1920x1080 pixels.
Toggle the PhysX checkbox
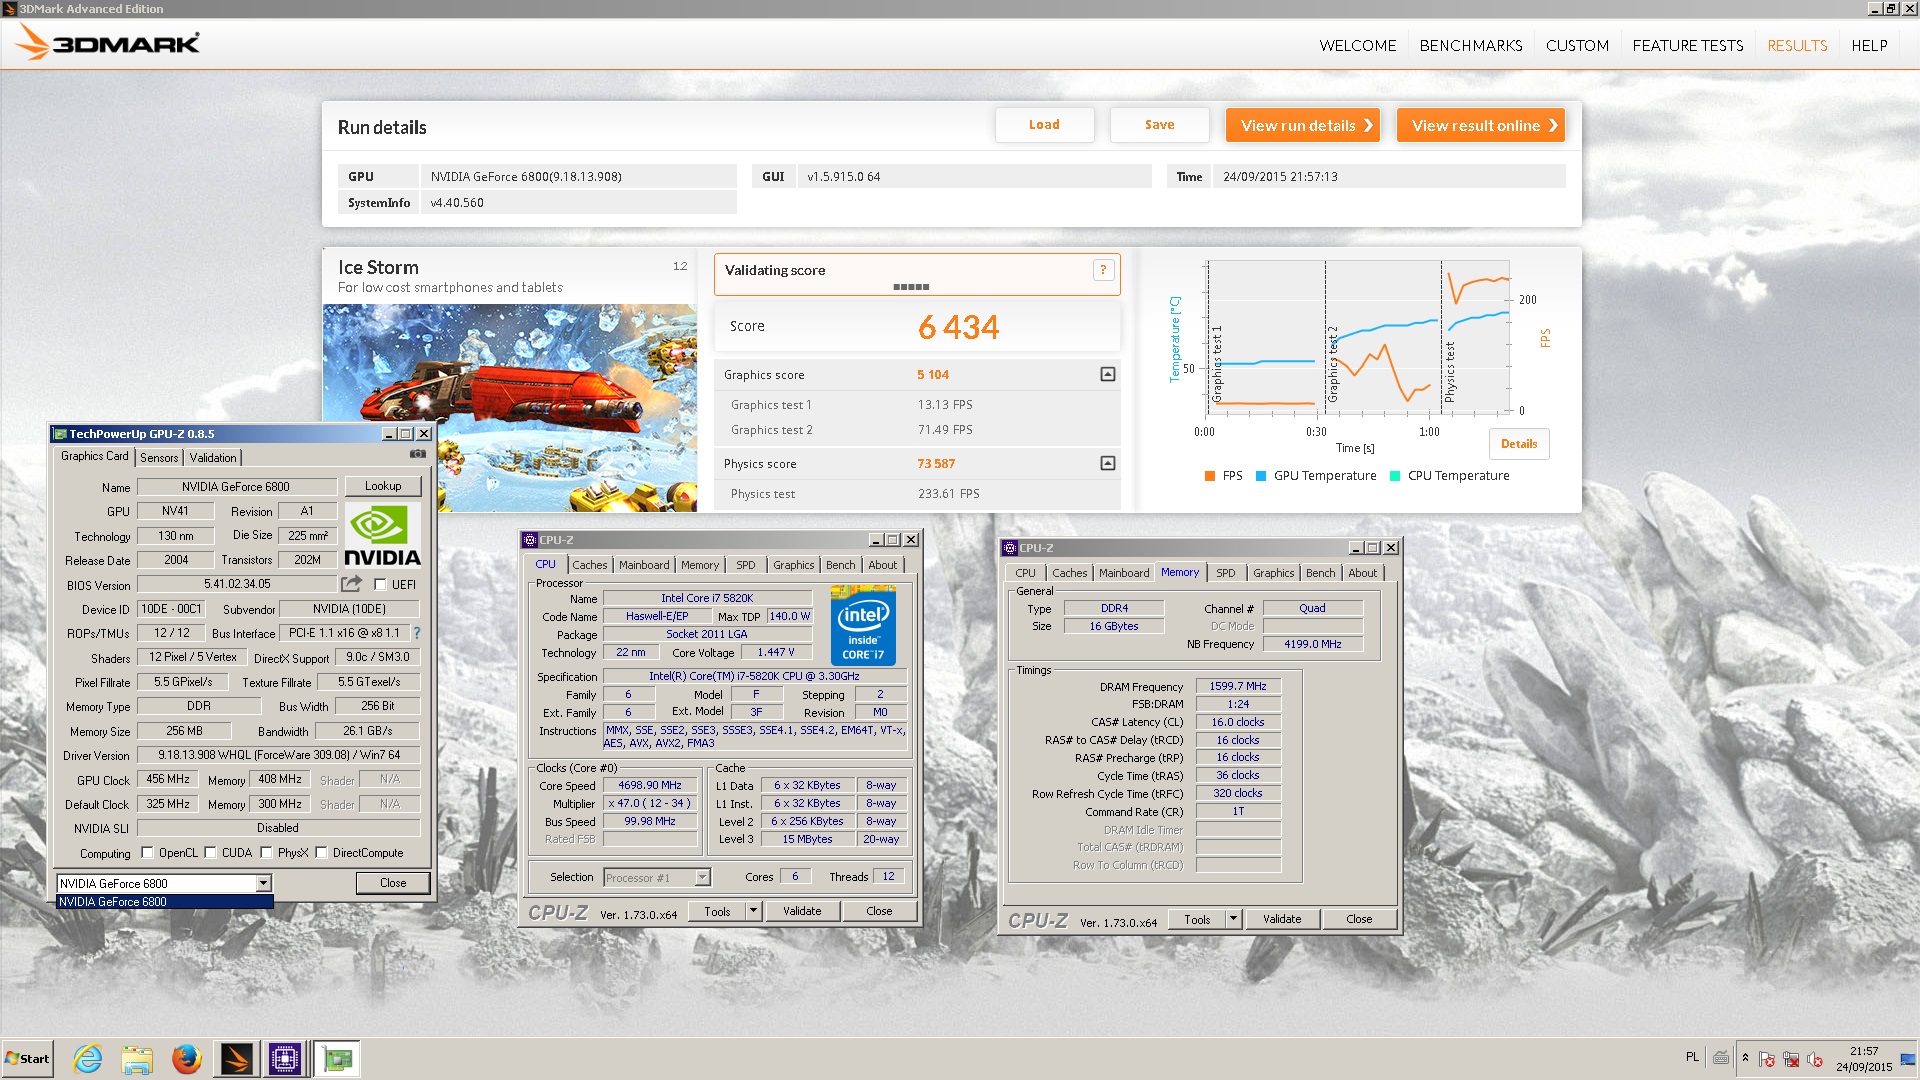[x=266, y=853]
